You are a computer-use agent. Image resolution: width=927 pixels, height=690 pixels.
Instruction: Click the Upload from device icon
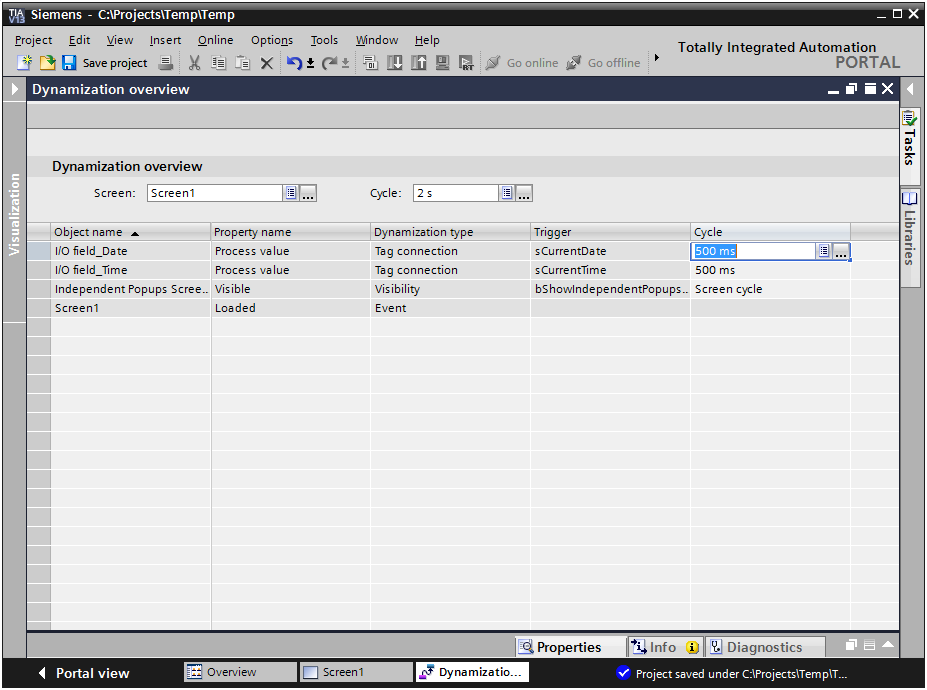(x=419, y=63)
